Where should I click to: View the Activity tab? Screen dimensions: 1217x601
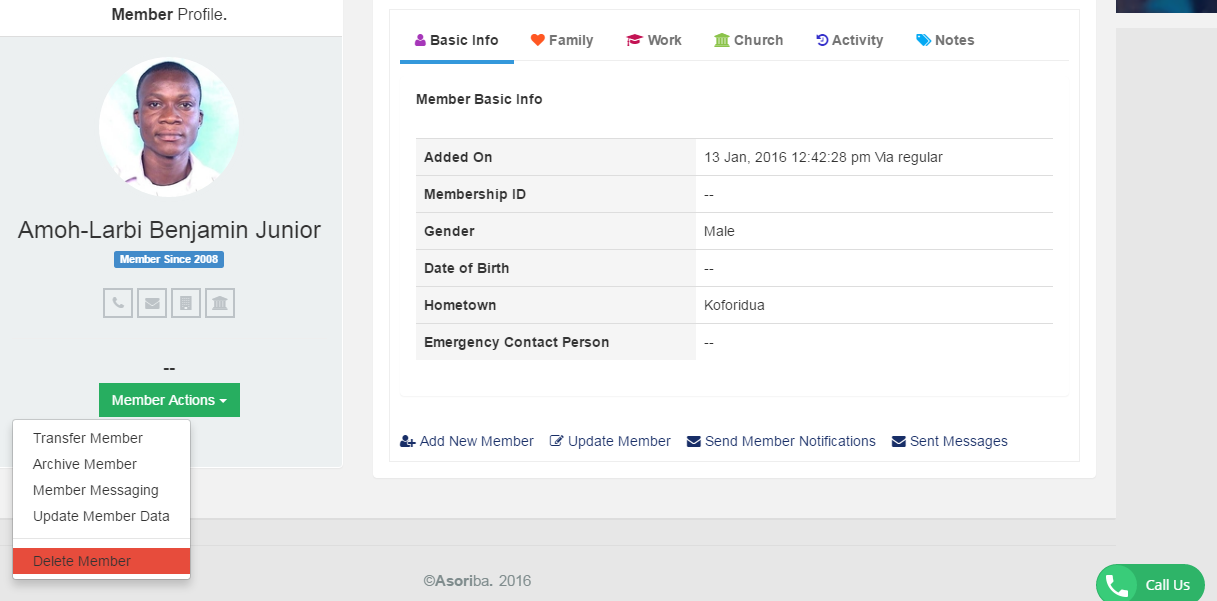[x=850, y=40]
